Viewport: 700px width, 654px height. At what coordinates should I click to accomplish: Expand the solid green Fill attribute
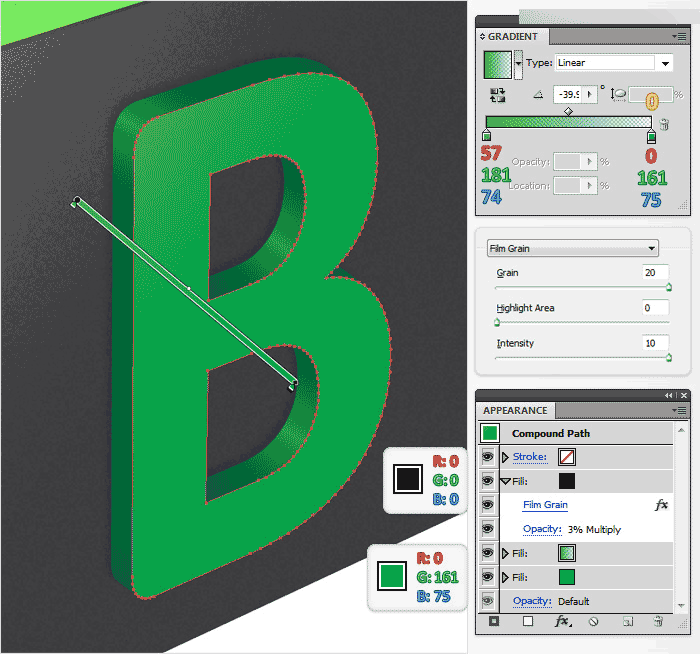(505, 578)
